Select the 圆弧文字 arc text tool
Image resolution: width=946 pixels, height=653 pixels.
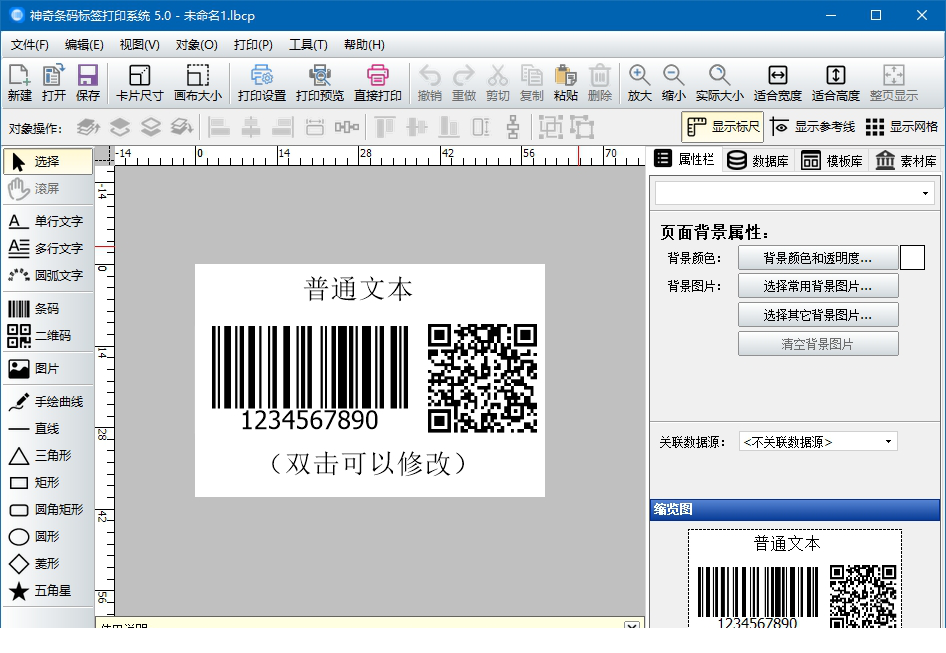coord(46,275)
